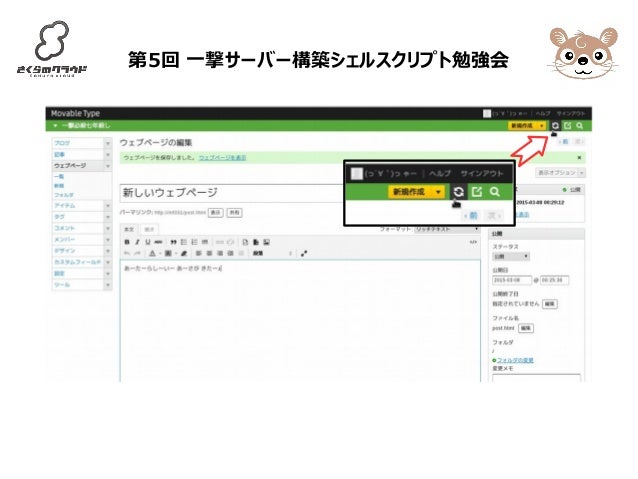
Task: Insert a horizontal rule in the editor
Action: 205,242
